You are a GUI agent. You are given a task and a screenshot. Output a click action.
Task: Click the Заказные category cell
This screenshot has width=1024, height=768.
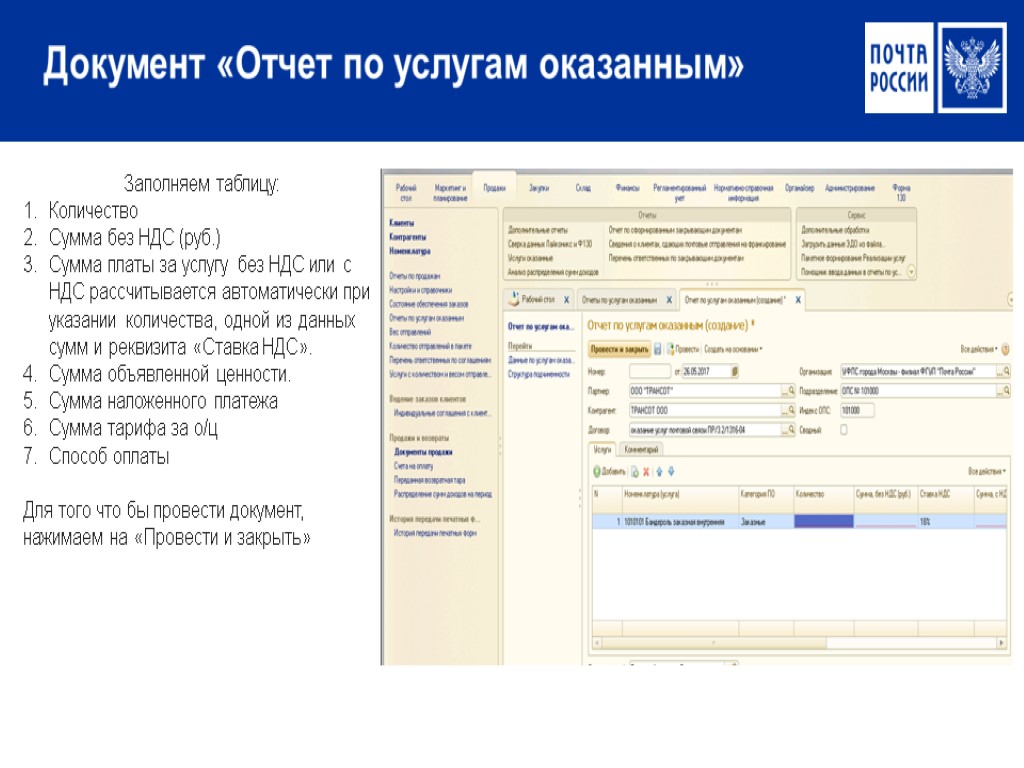[x=765, y=521]
